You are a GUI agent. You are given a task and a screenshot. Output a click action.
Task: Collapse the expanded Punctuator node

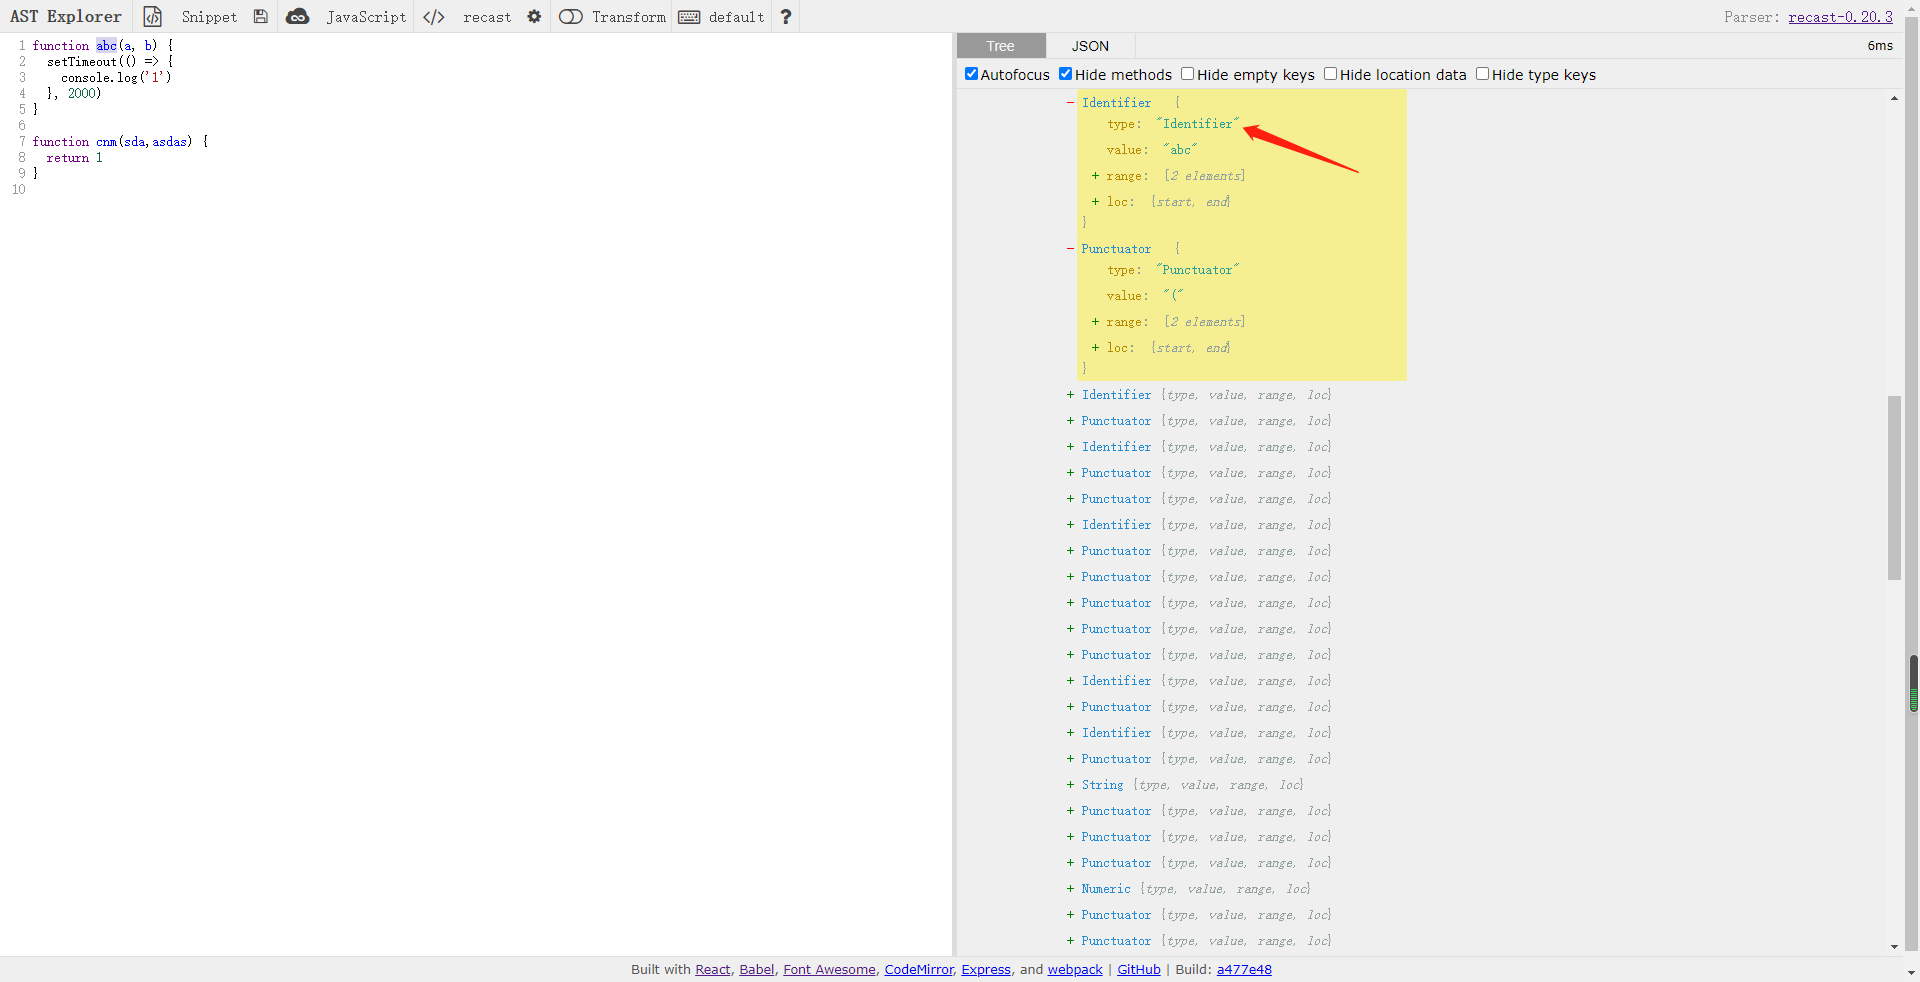1070,248
